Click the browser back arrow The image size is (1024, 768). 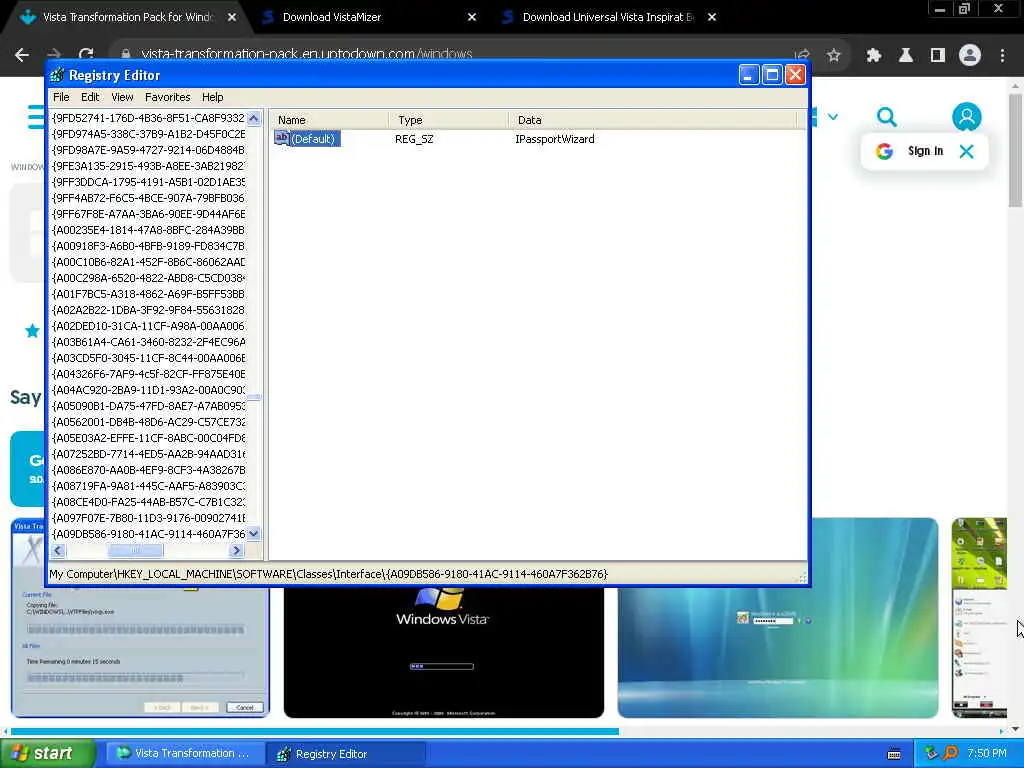tap(22, 55)
